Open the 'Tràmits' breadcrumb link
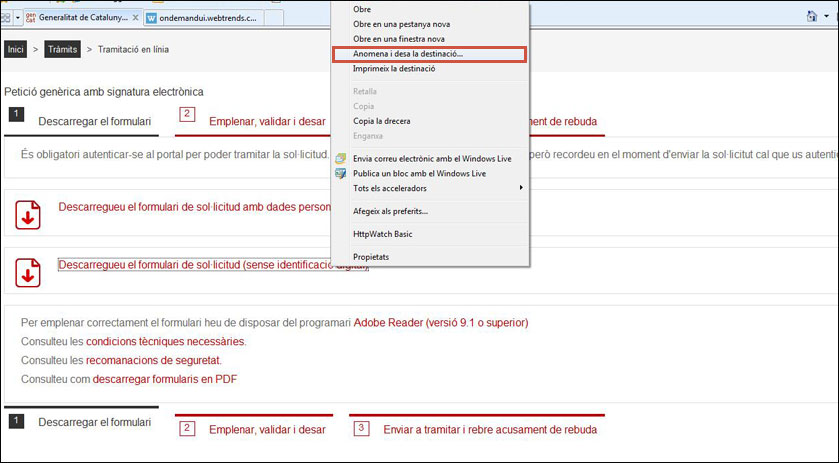This screenshot has height=463, width=839. (63, 48)
